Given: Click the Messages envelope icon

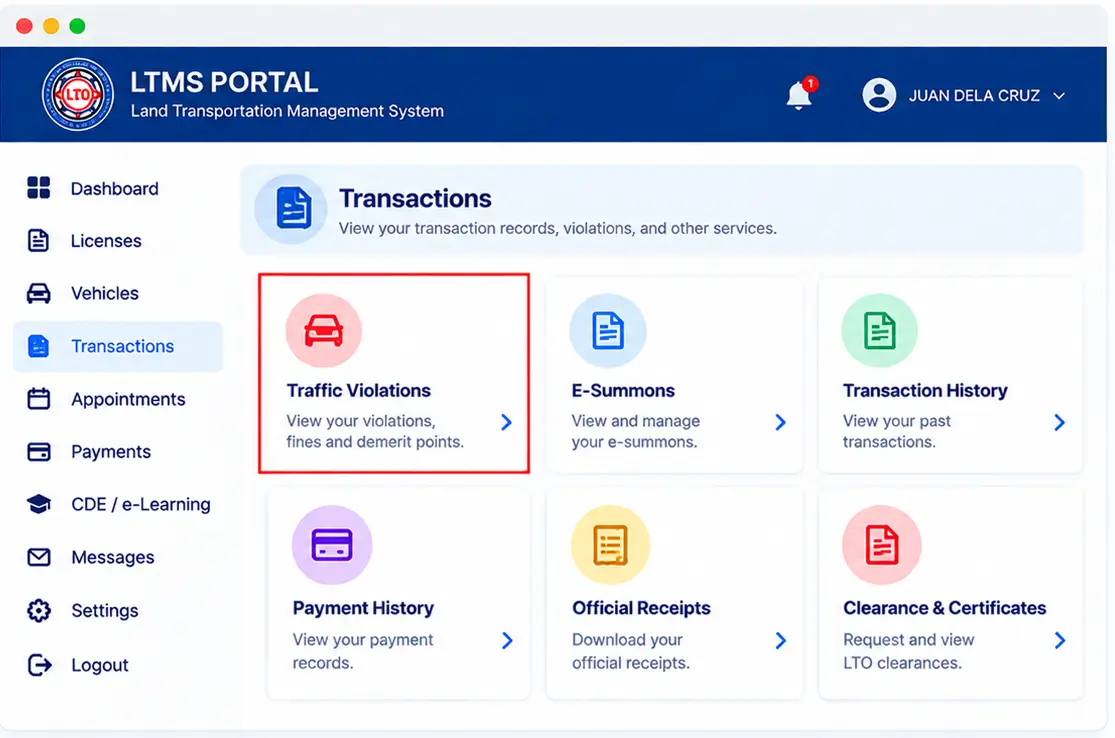Looking at the screenshot, I should pyautogui.click(x=38, y=557).
